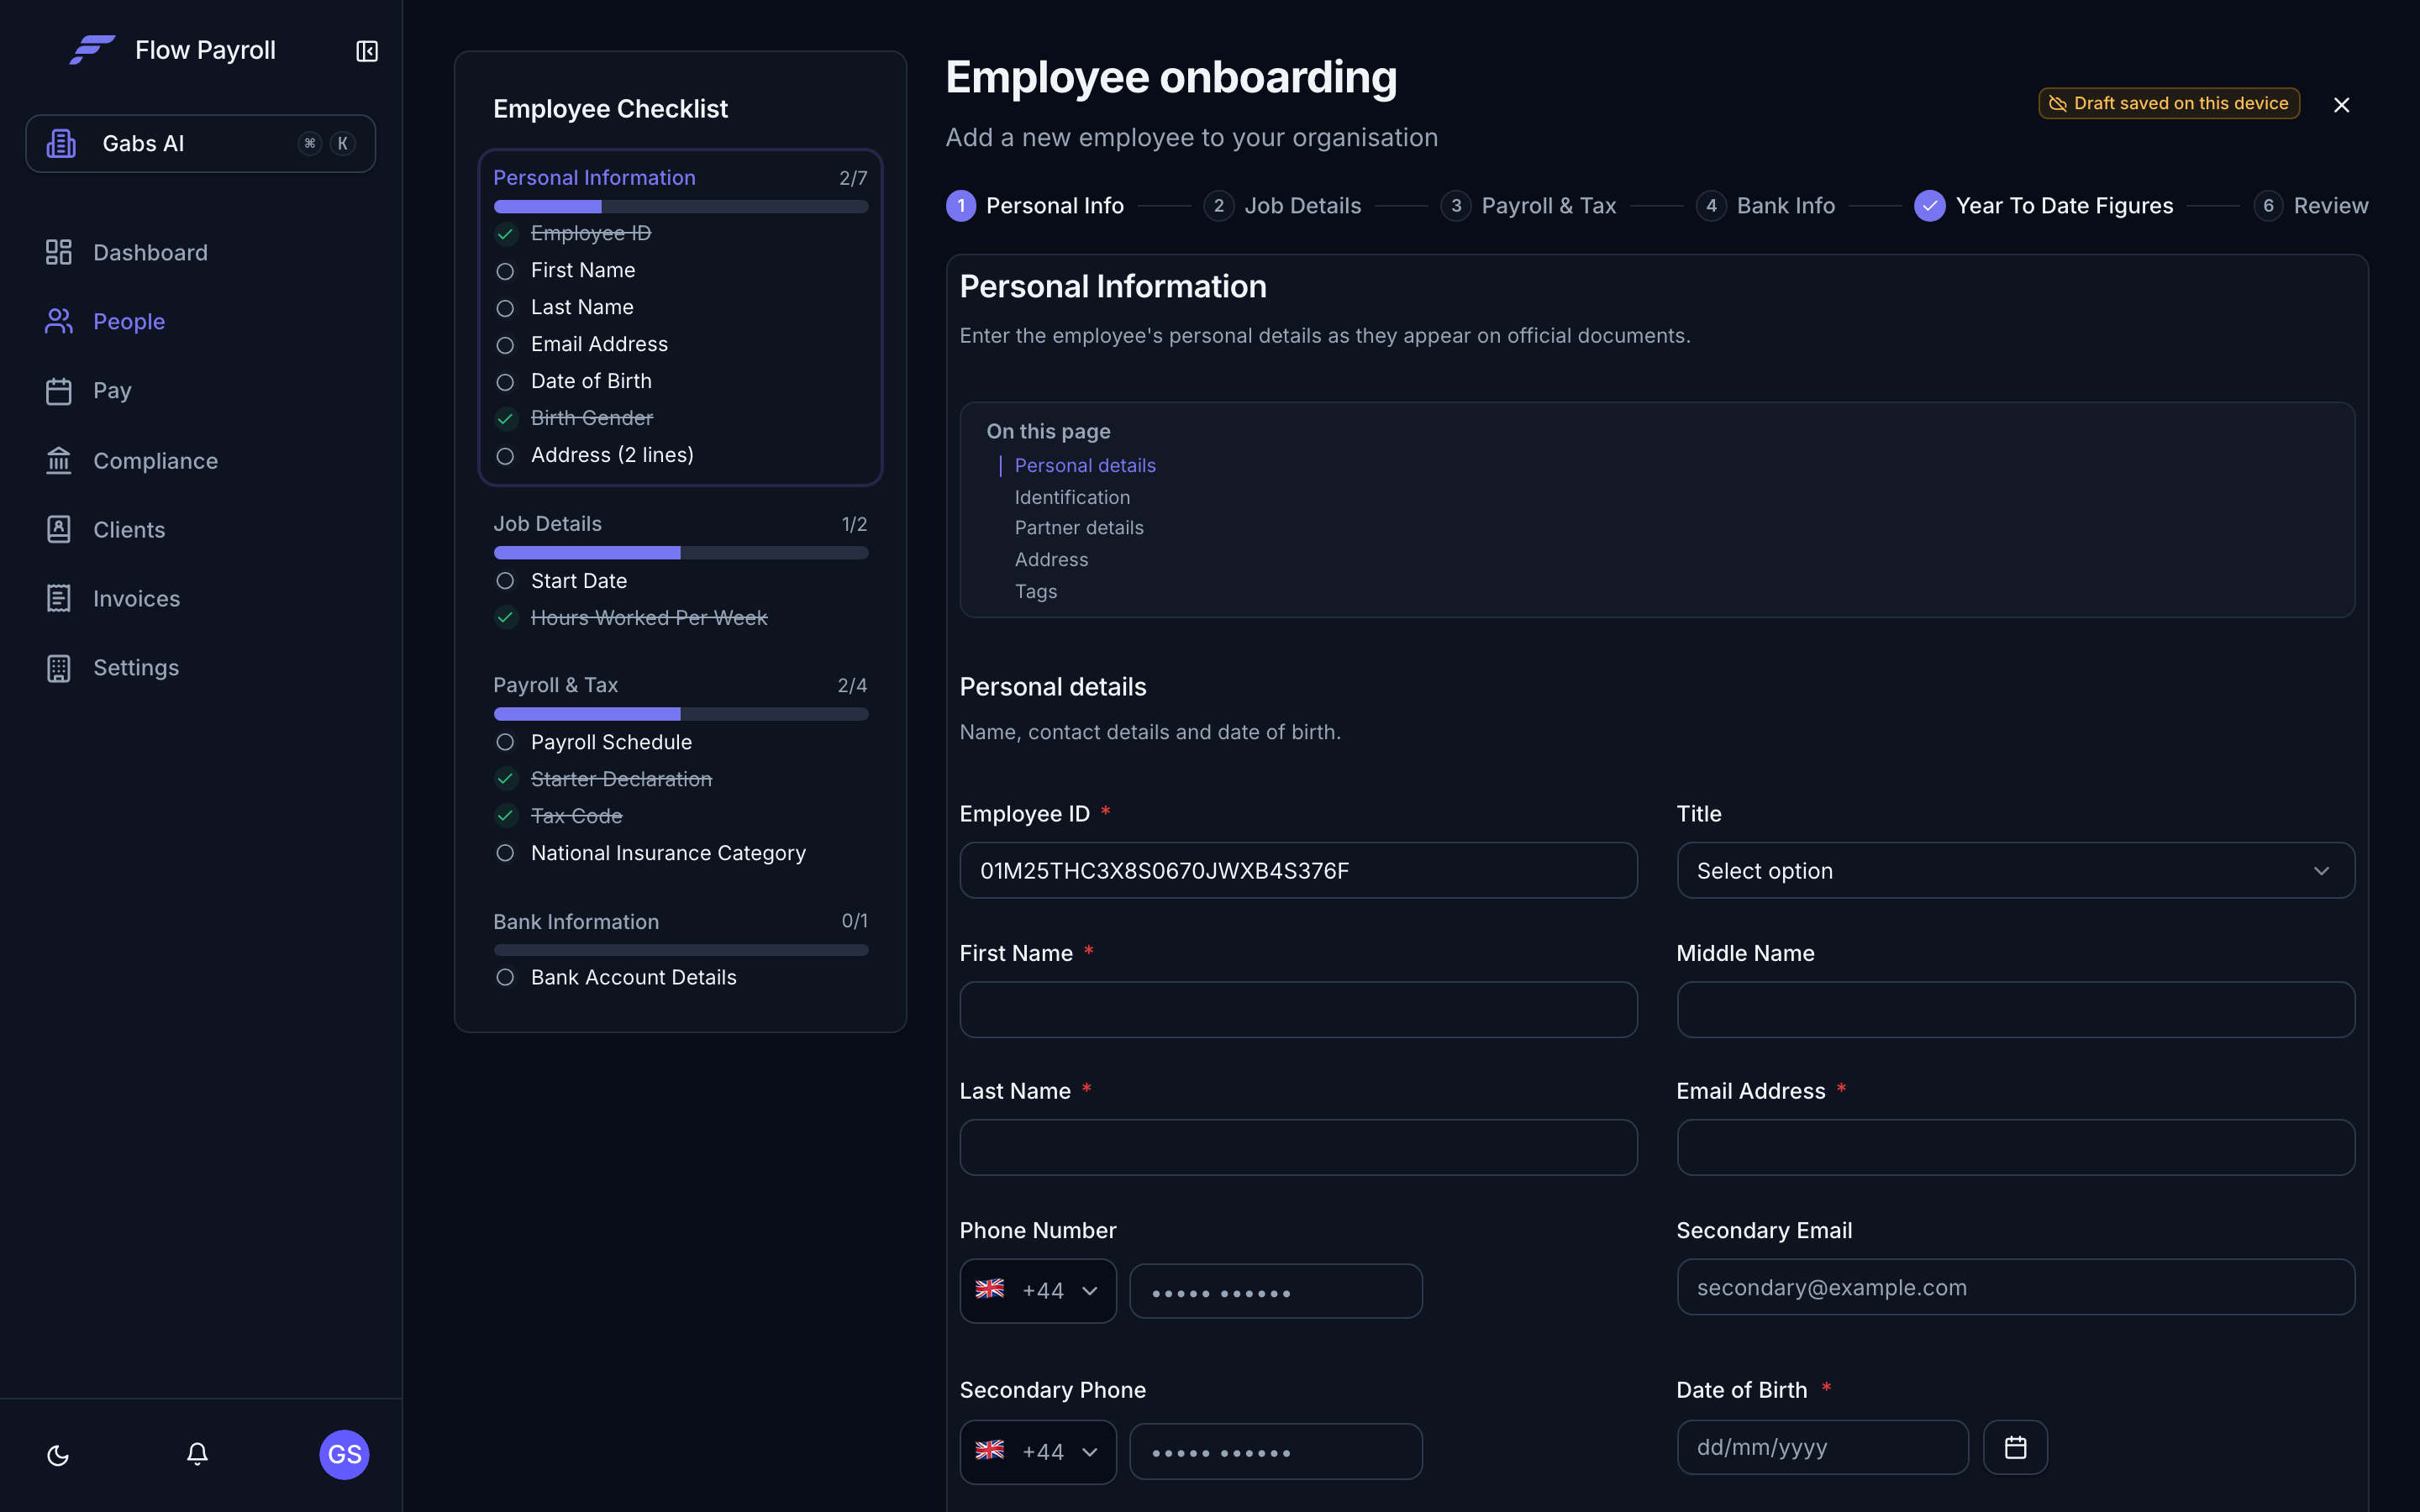Jump to Address section link

point(1051,560)
